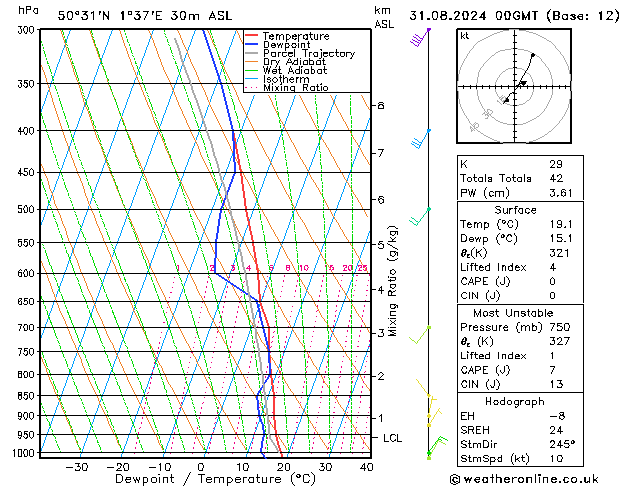The width and height of the screenshot is (629, 486).
Task: Click the teal wind barb at 500 hPa
Action: [420, 217]
